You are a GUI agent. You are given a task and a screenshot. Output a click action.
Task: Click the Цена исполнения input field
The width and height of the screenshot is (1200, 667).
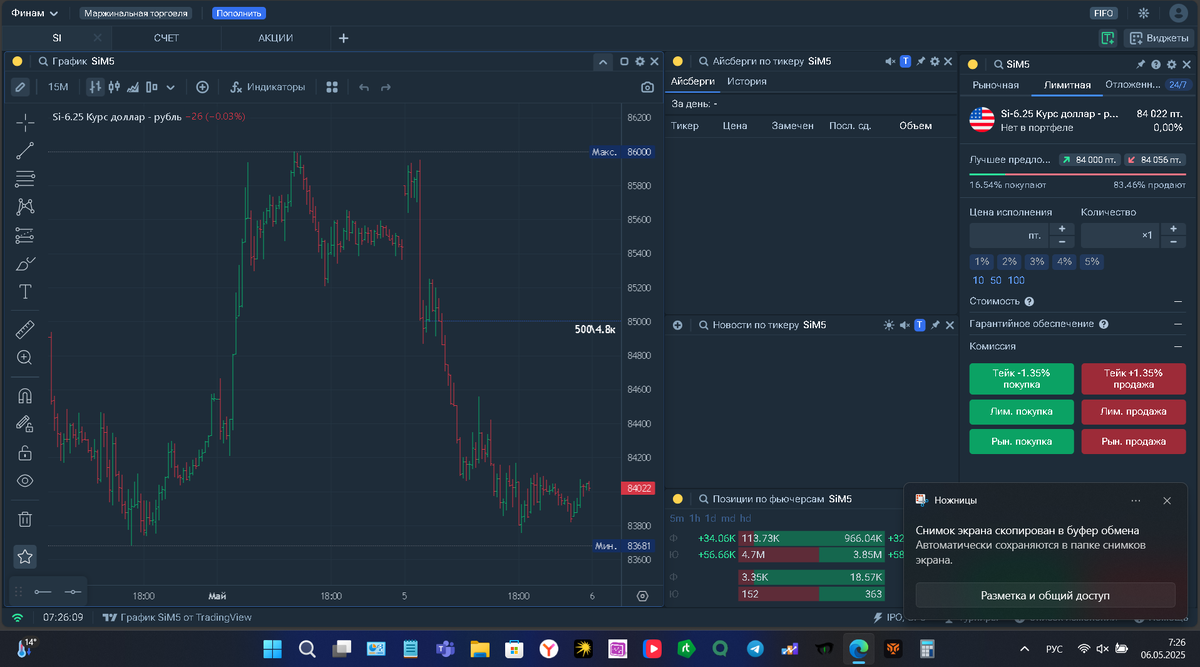[x=1008, y=235]
